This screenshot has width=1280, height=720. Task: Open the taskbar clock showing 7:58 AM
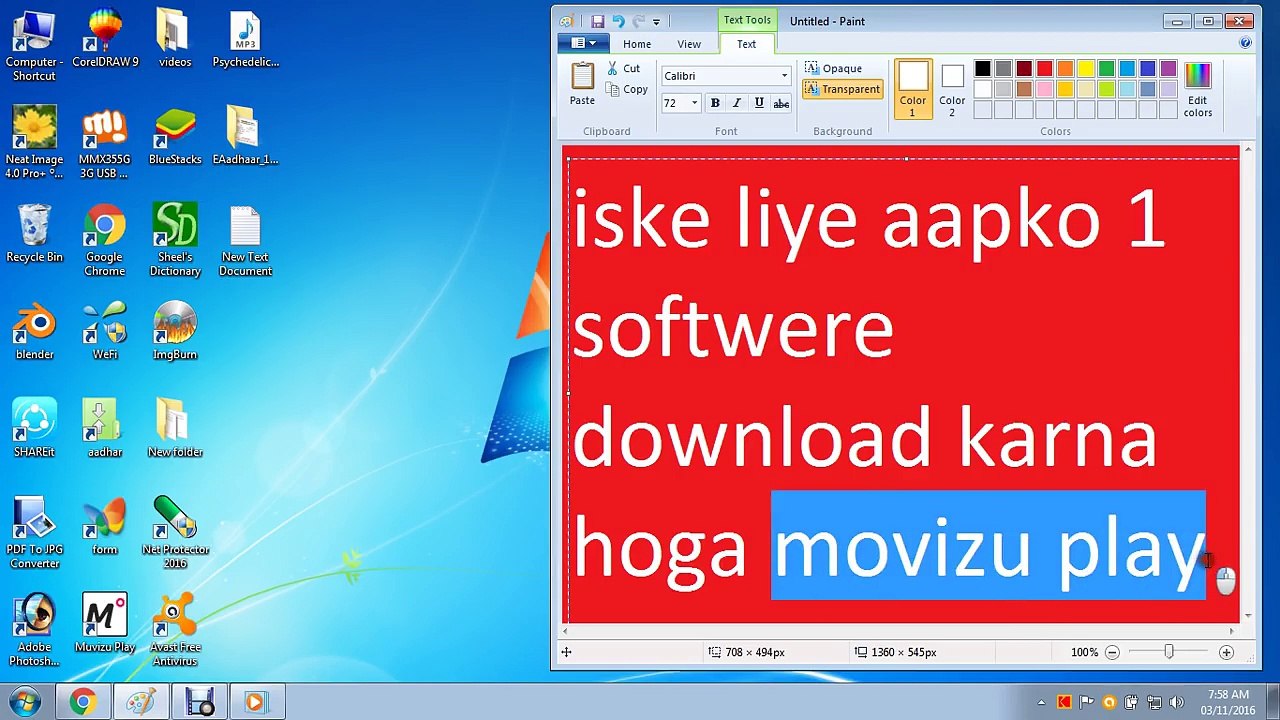(x=1228, y=702)
